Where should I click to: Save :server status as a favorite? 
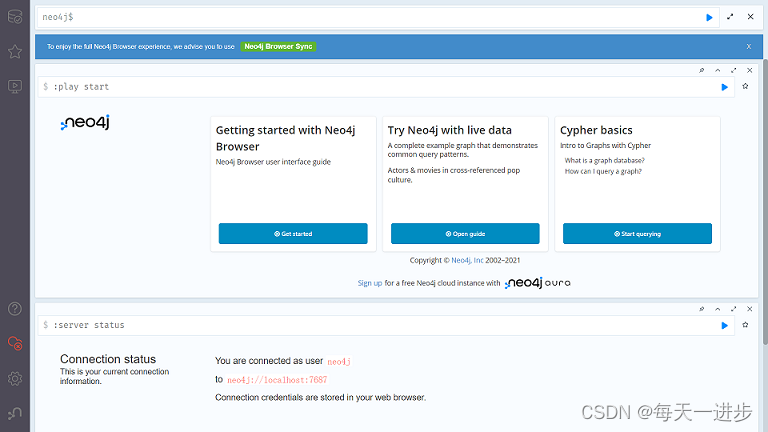pos(745,325)
